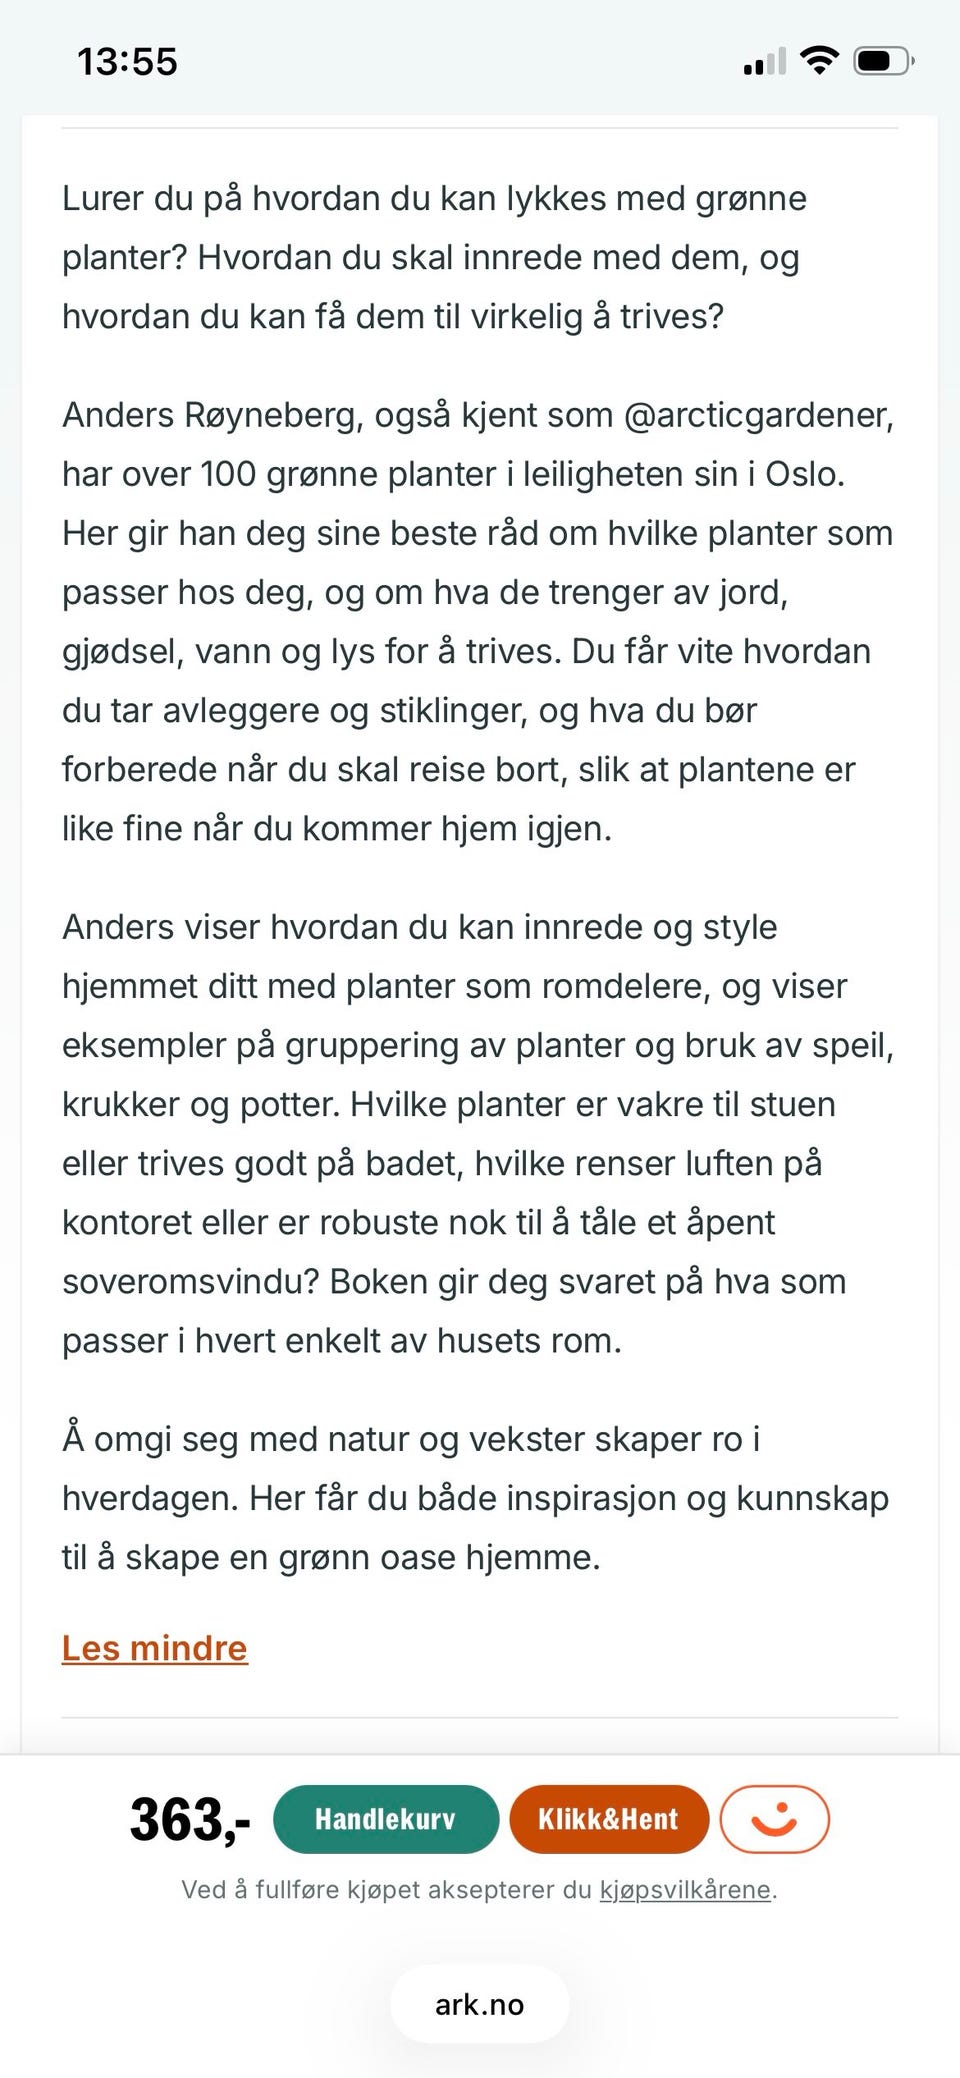
Task: Tap the ark.no address pill
Action: click(x=480, y=2004)
